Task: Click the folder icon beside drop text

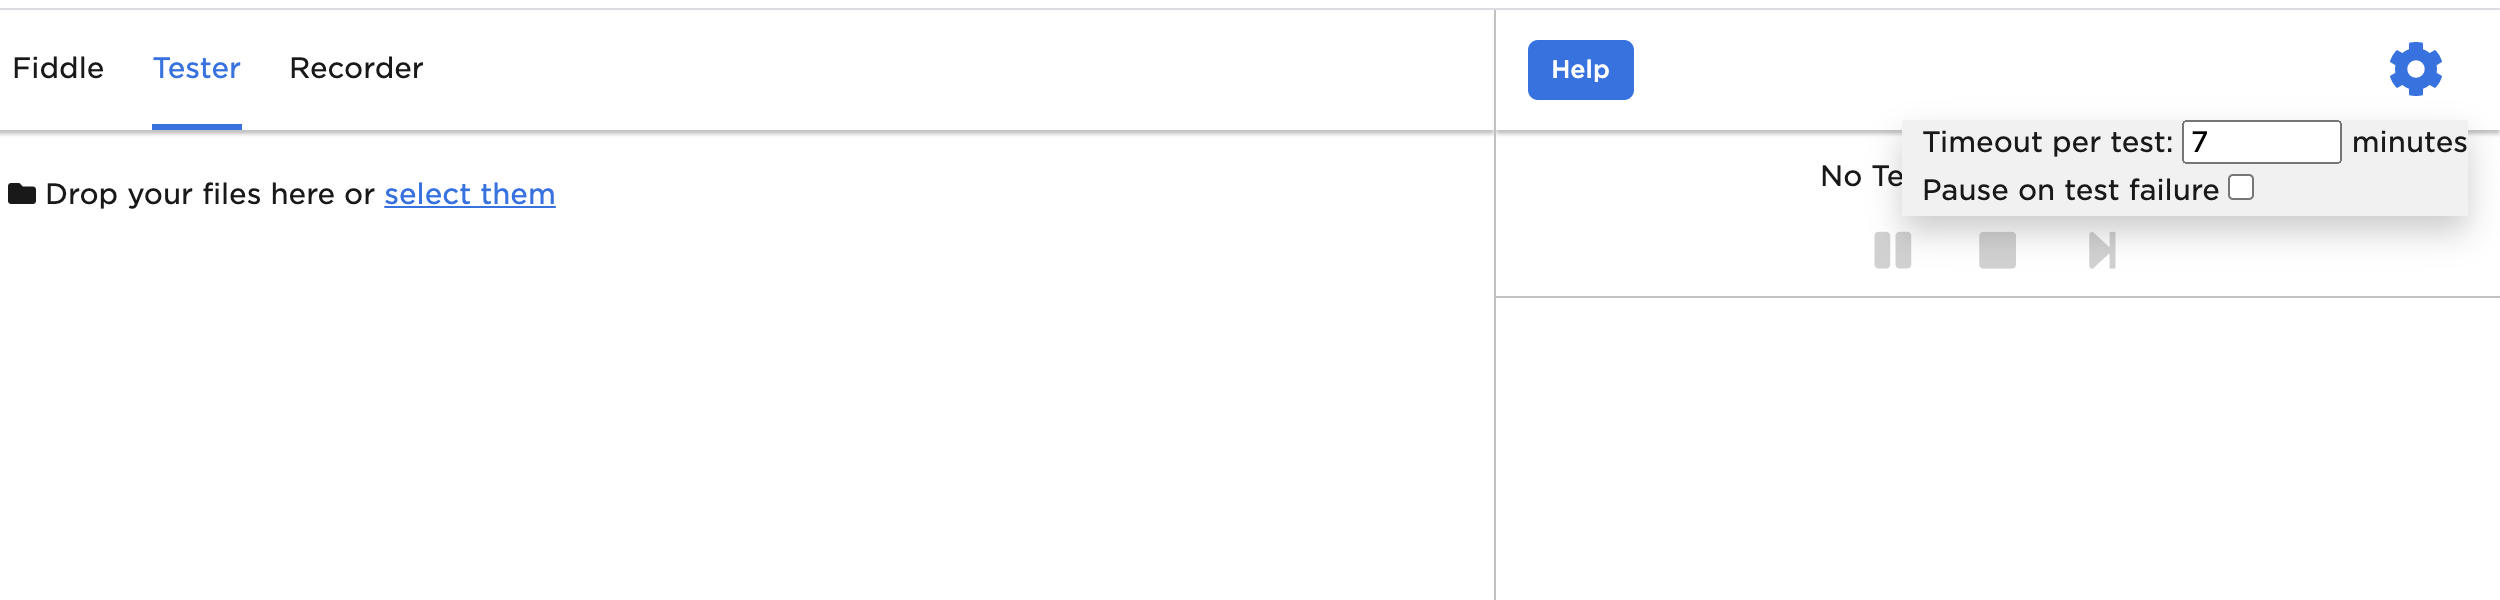Action: point(22,194)
